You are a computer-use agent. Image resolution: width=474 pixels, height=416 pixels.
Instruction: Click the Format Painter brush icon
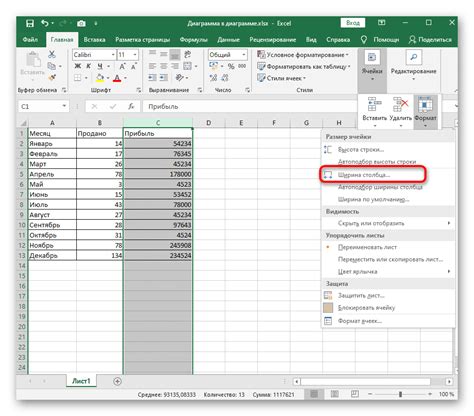[x=52, y=78]
